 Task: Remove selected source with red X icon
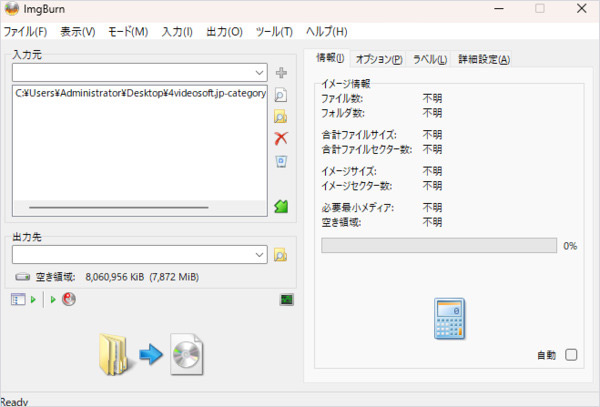click(x=281, y=138)
